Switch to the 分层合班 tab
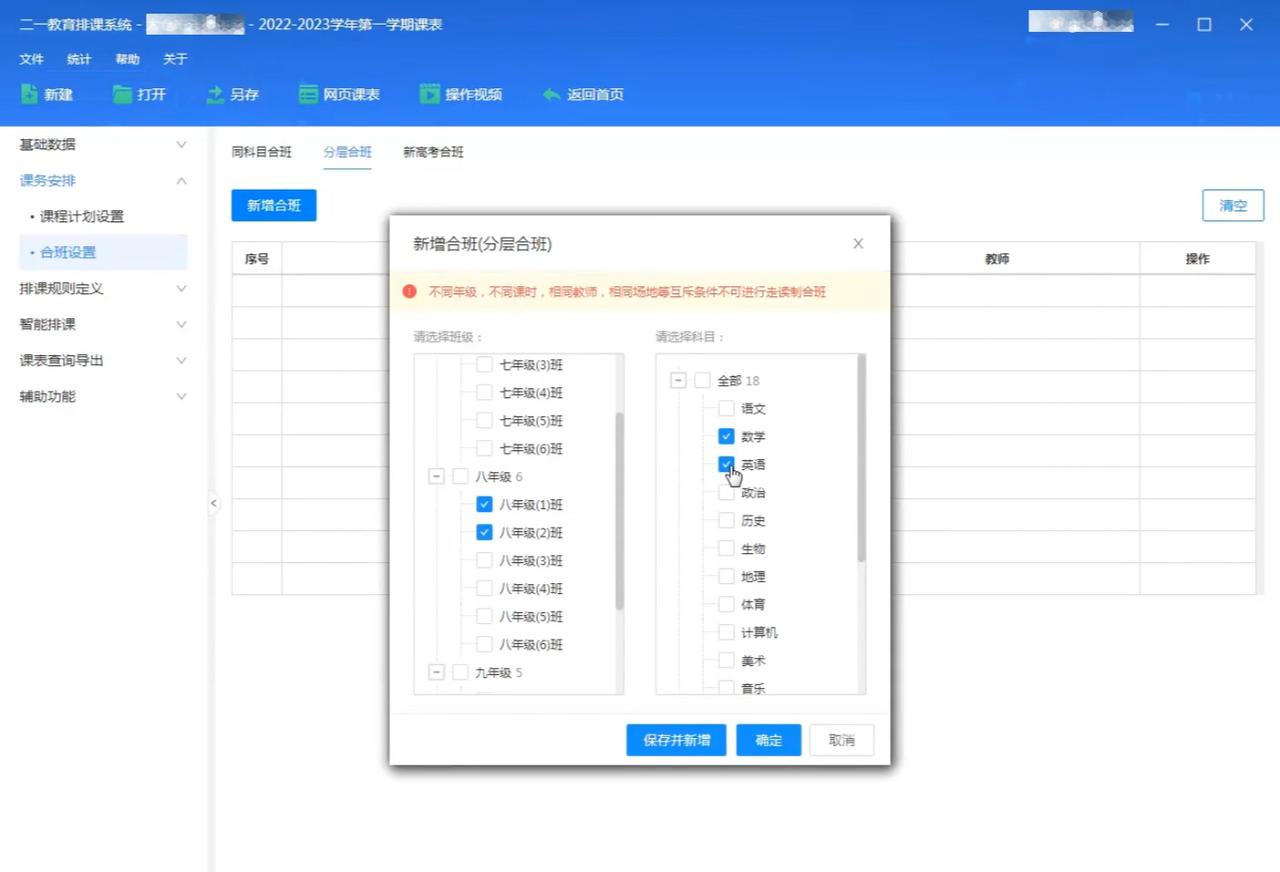This screenshot has height=872, width=1280. coord(347,152)
